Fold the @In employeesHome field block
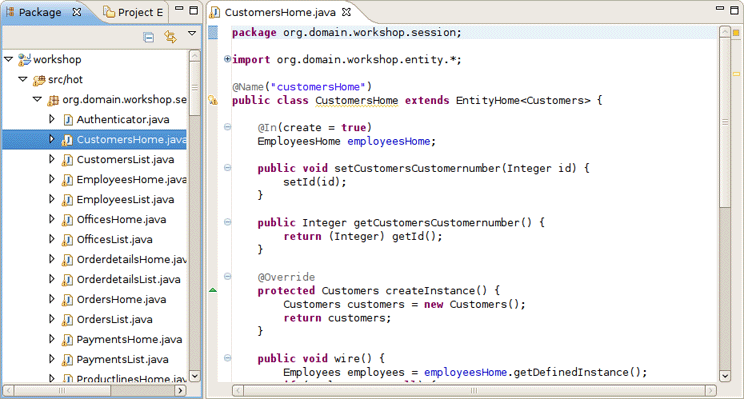The height and width of the screenshot is (399, 744). click(227, 127)
